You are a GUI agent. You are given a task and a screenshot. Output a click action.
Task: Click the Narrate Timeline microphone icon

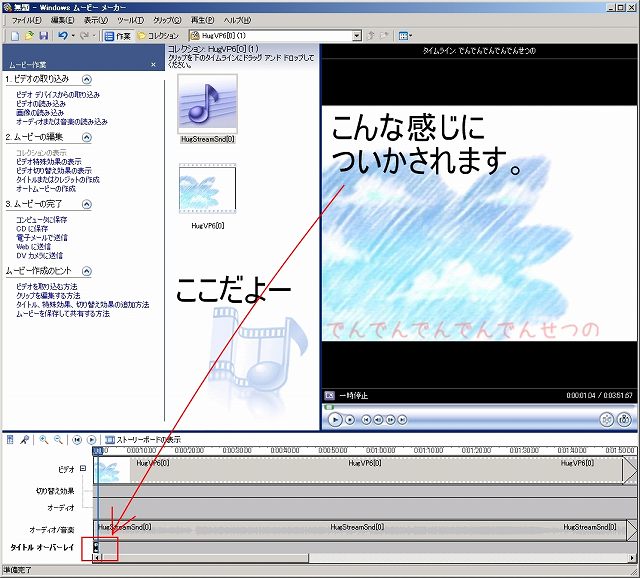(x=24, y=440)
